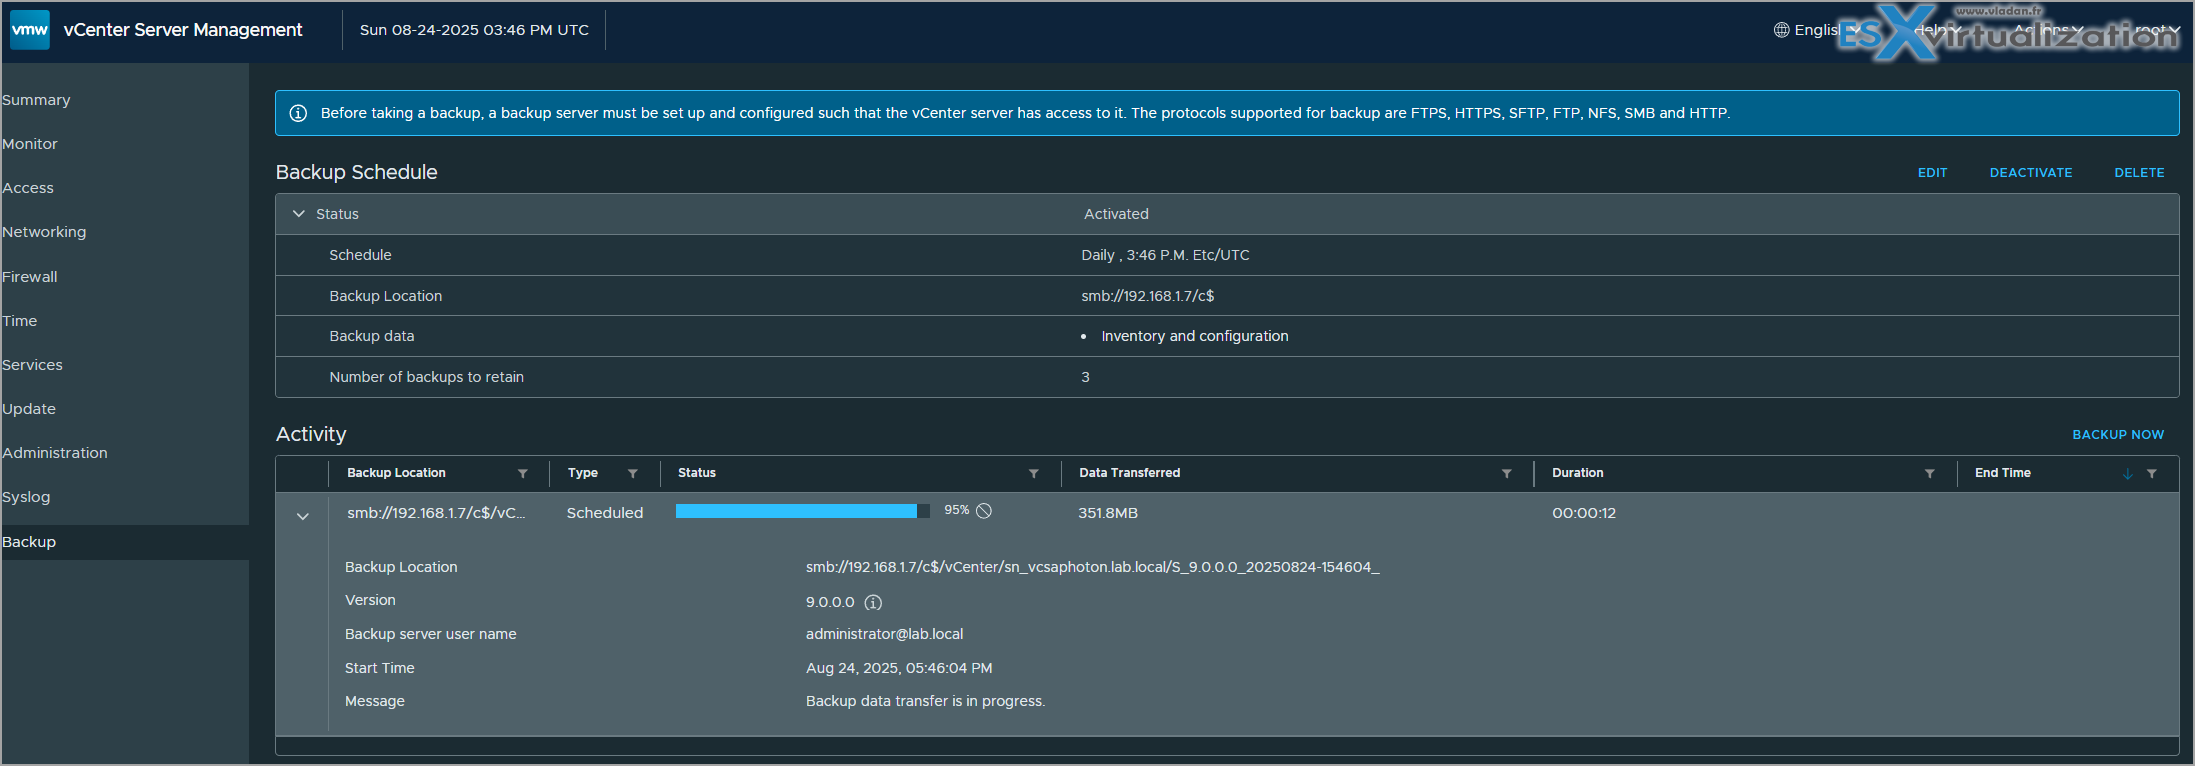
Task: Sort by the End Time column header
Action: pos(2003,473)
